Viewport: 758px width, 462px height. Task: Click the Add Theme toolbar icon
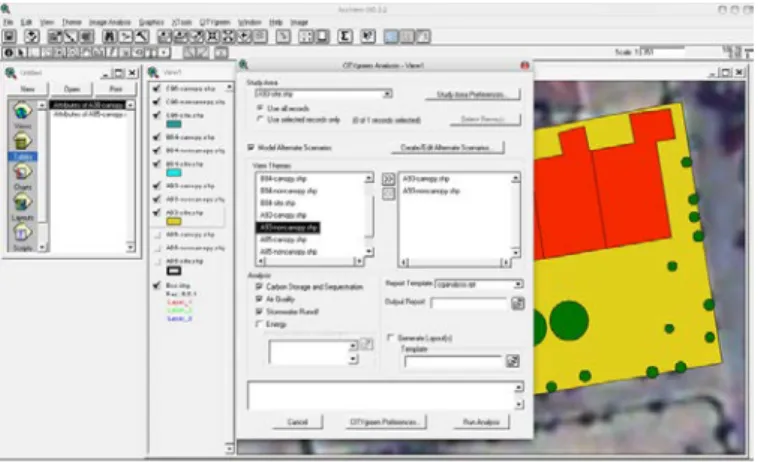[32, 36]
